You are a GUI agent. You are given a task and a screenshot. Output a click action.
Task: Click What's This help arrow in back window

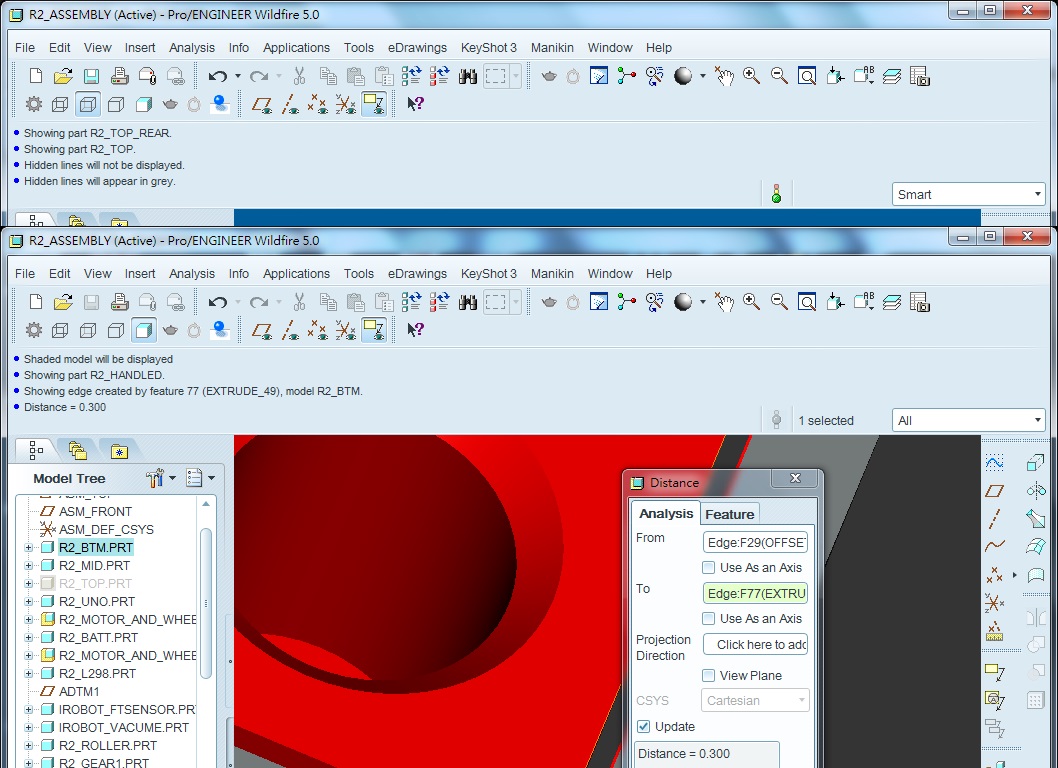(x=415, y=103)
